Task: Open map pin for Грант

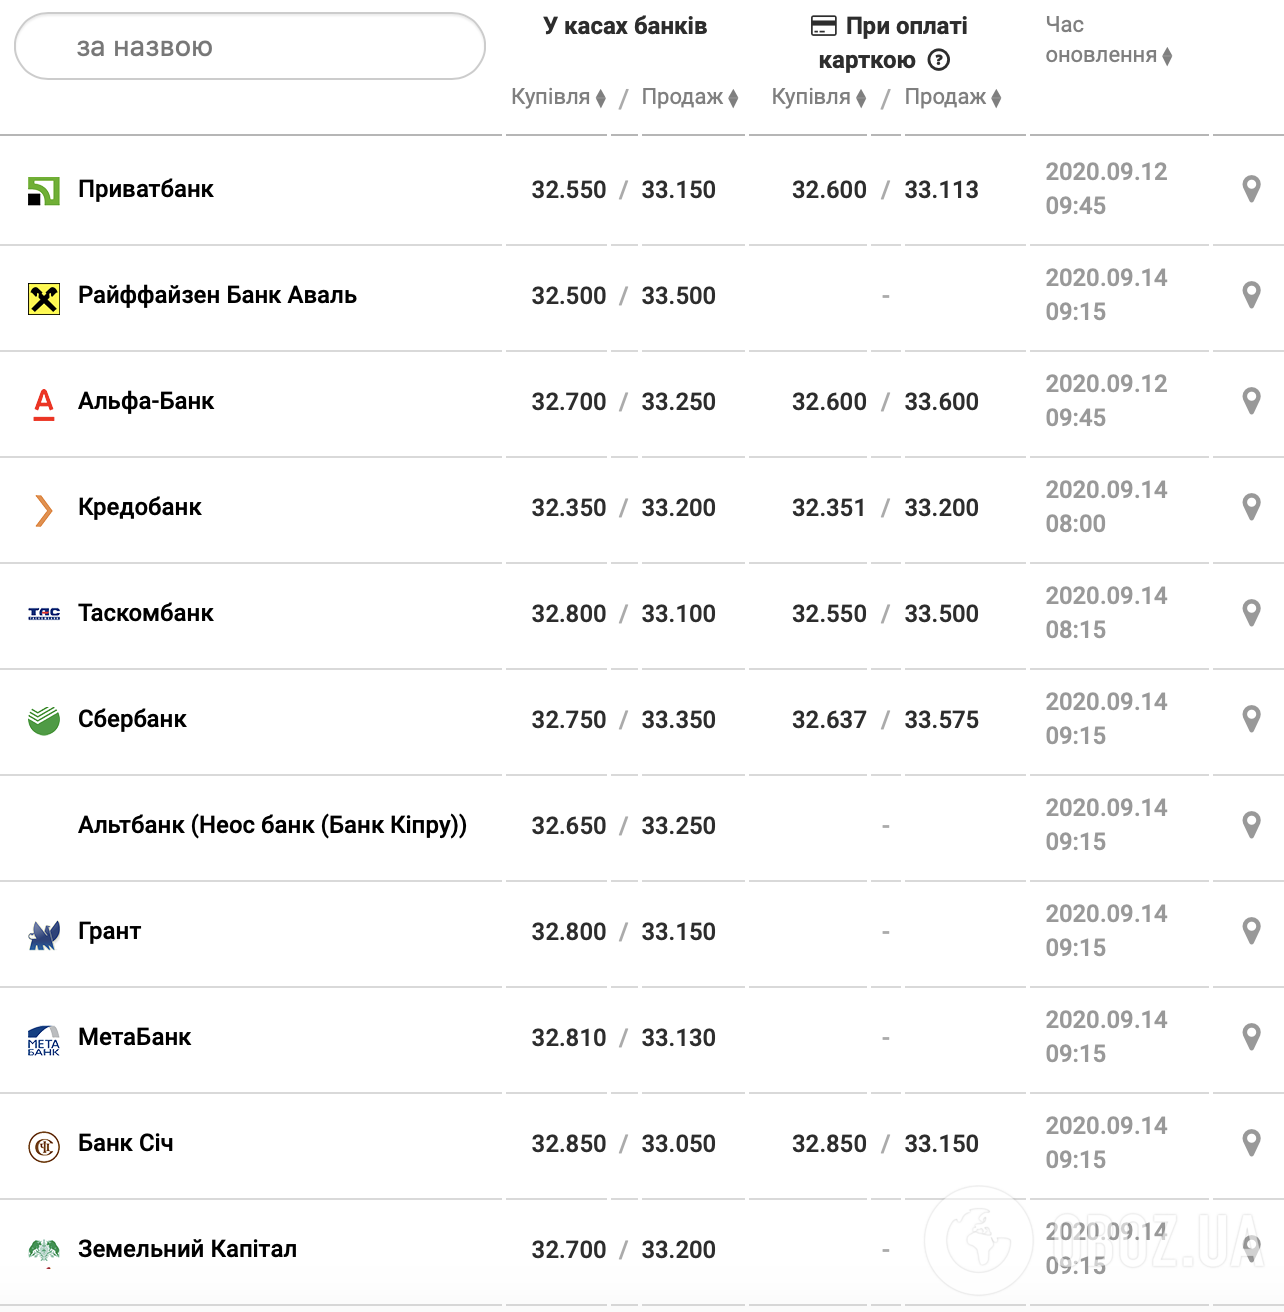Action: tap(1251, 931)
